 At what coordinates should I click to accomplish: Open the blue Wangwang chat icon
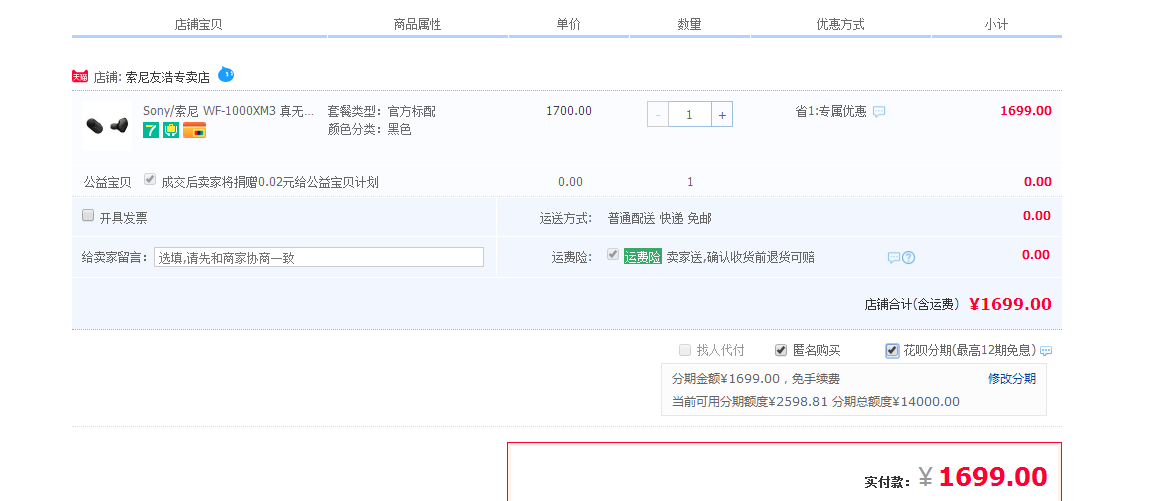[226, 74]
